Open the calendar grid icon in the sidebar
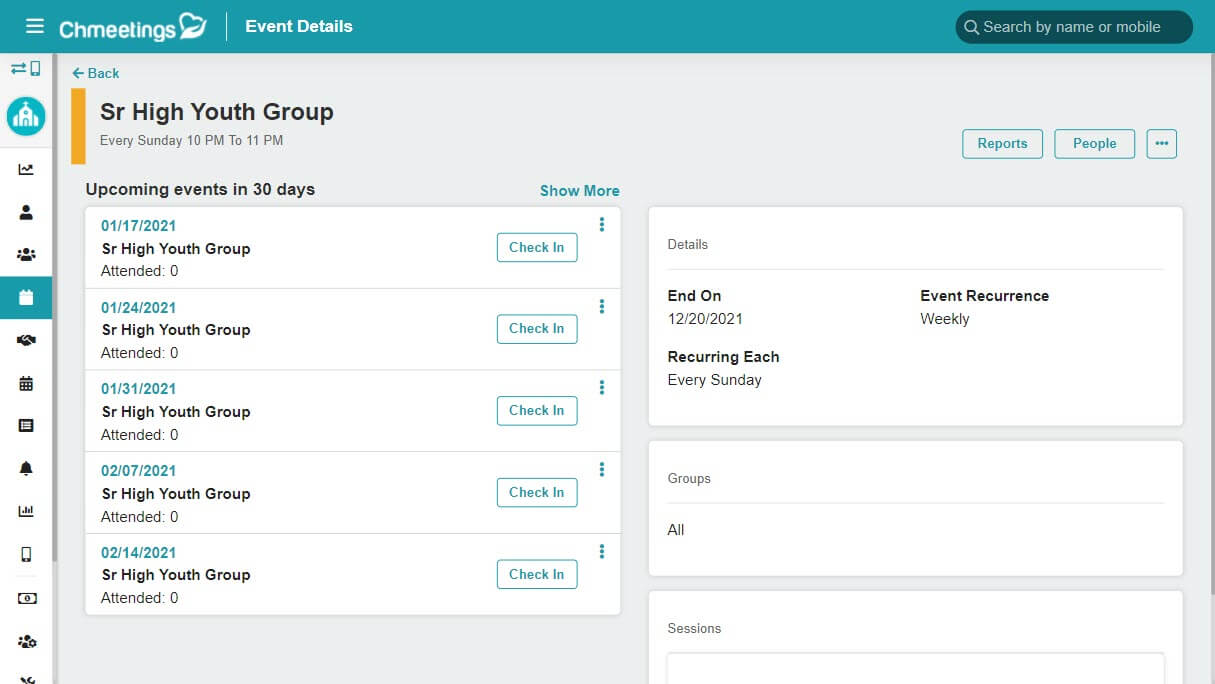This screenshot has height=684, width=1215. 25,383
